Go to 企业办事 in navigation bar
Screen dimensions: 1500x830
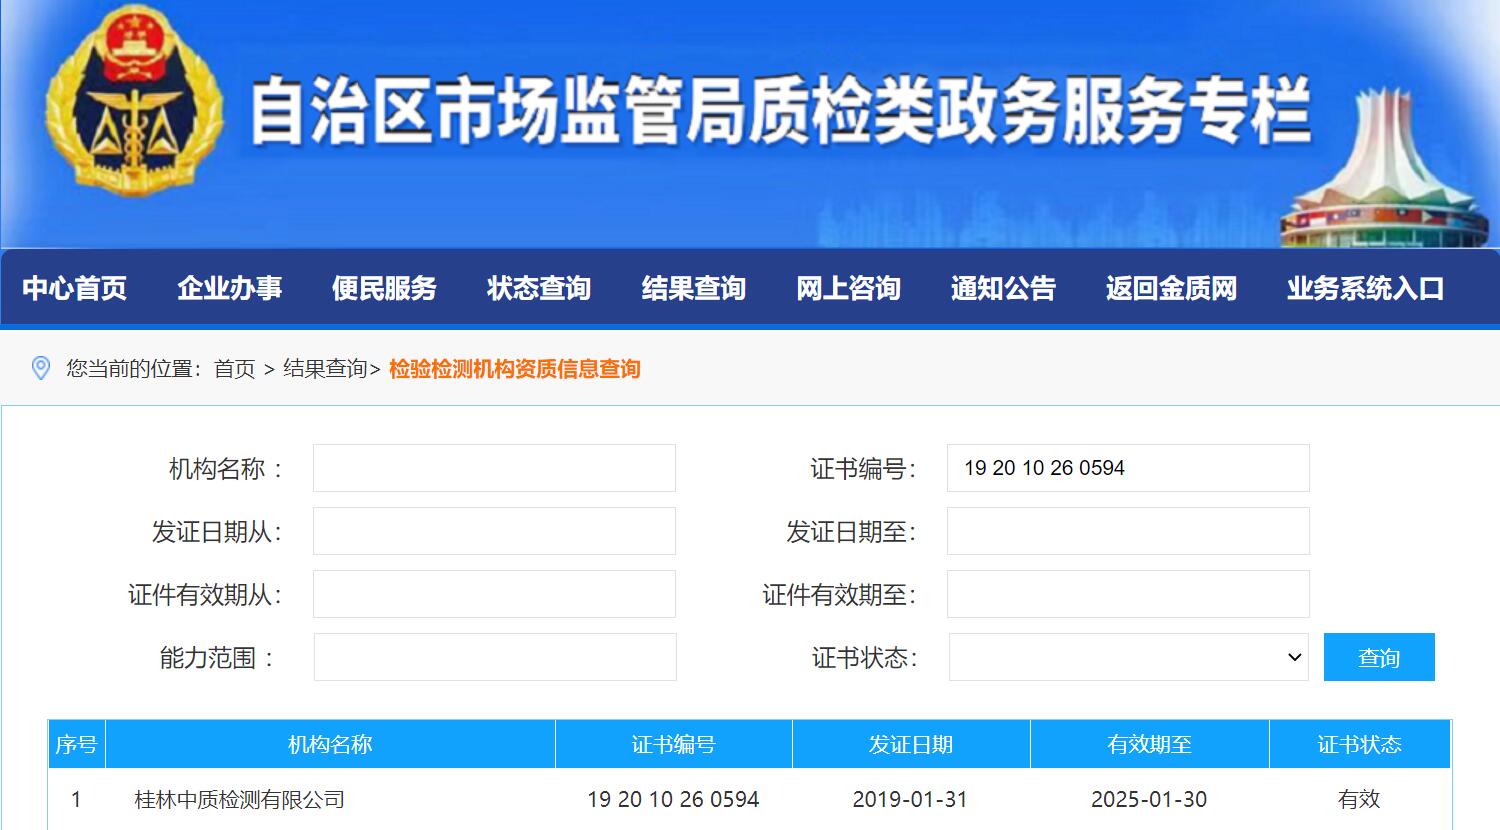pos(229,288)
